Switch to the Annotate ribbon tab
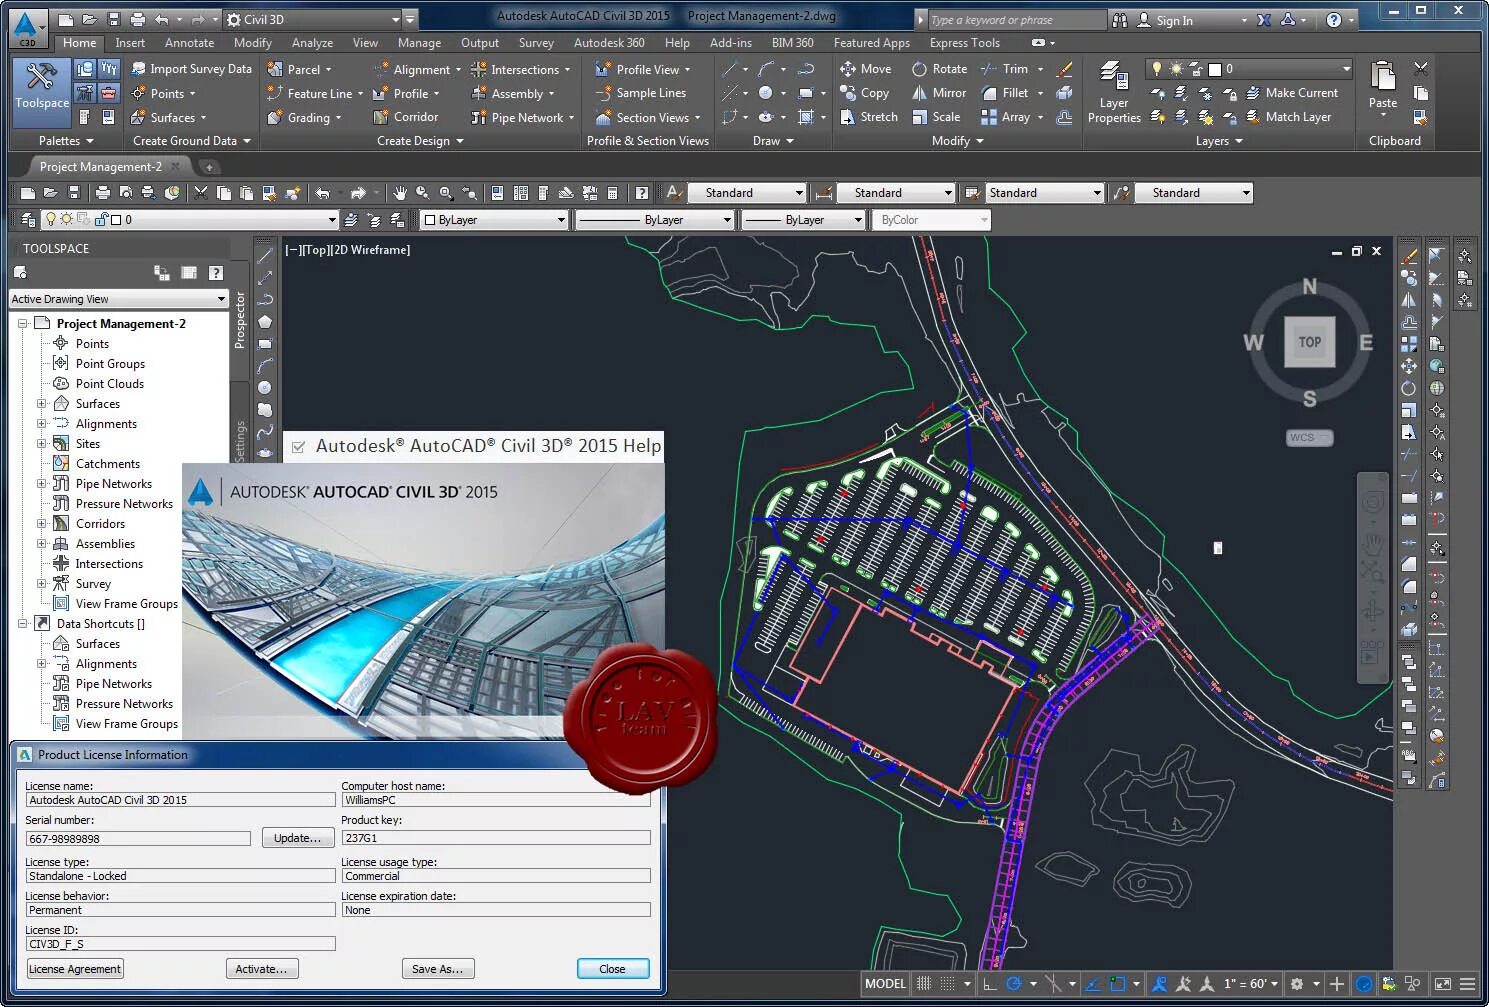The height and width of the screenshot is (1007, 1489). [x=189, y=43]
